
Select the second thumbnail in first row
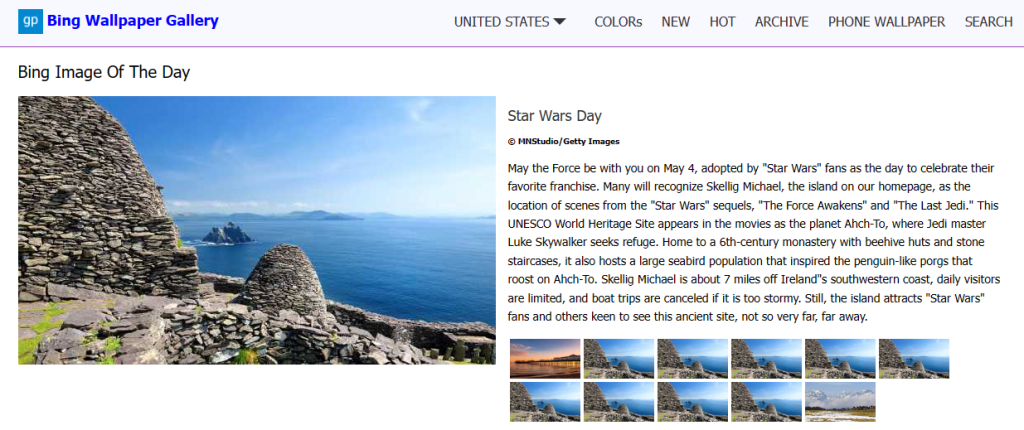[618, 358]
